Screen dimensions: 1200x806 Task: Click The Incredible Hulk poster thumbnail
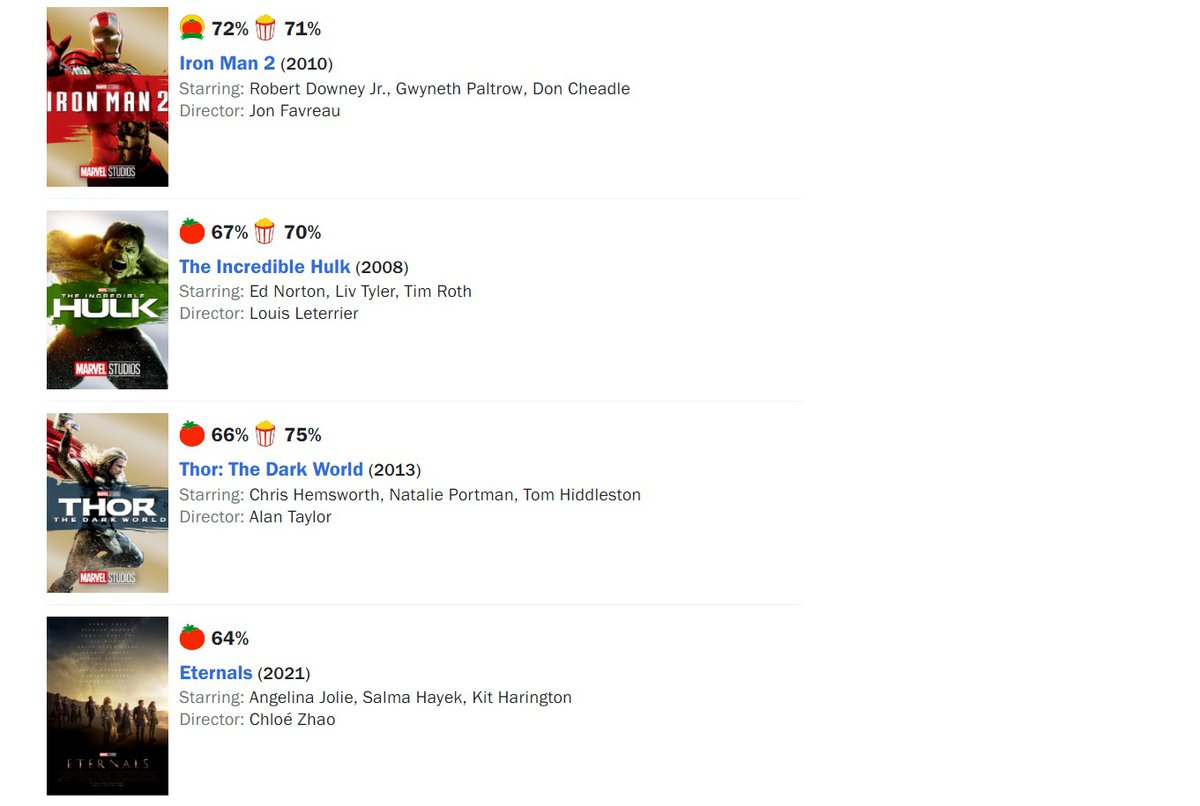tap(107, 300)
